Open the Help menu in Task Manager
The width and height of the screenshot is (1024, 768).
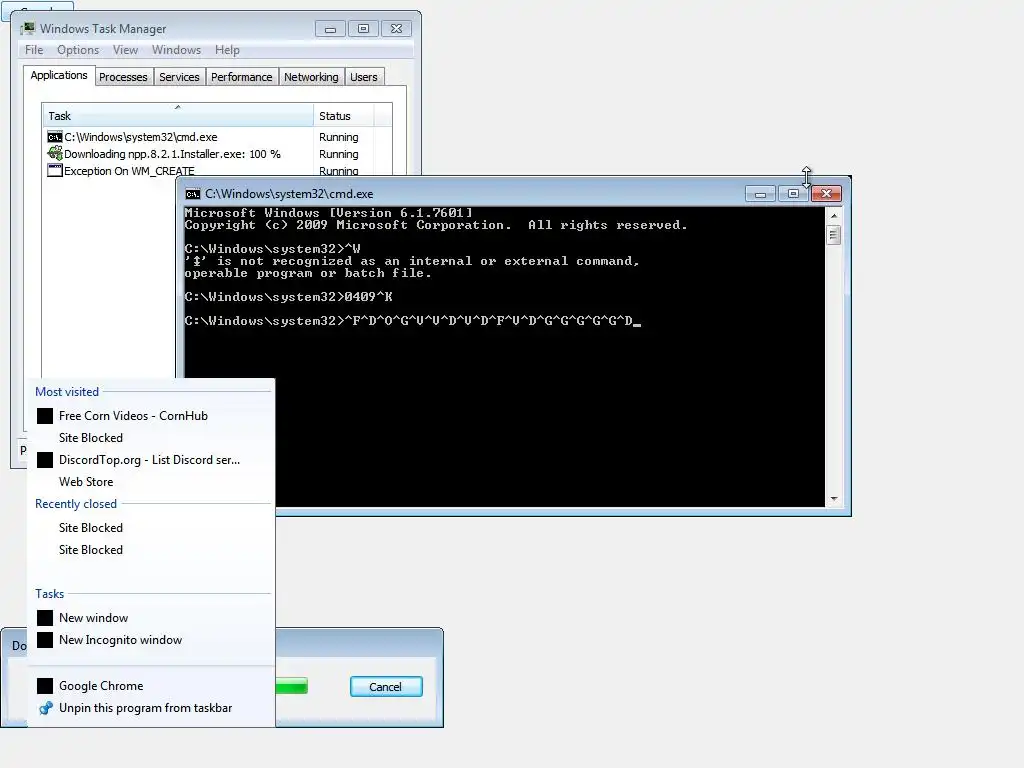[x=227, y=50]
